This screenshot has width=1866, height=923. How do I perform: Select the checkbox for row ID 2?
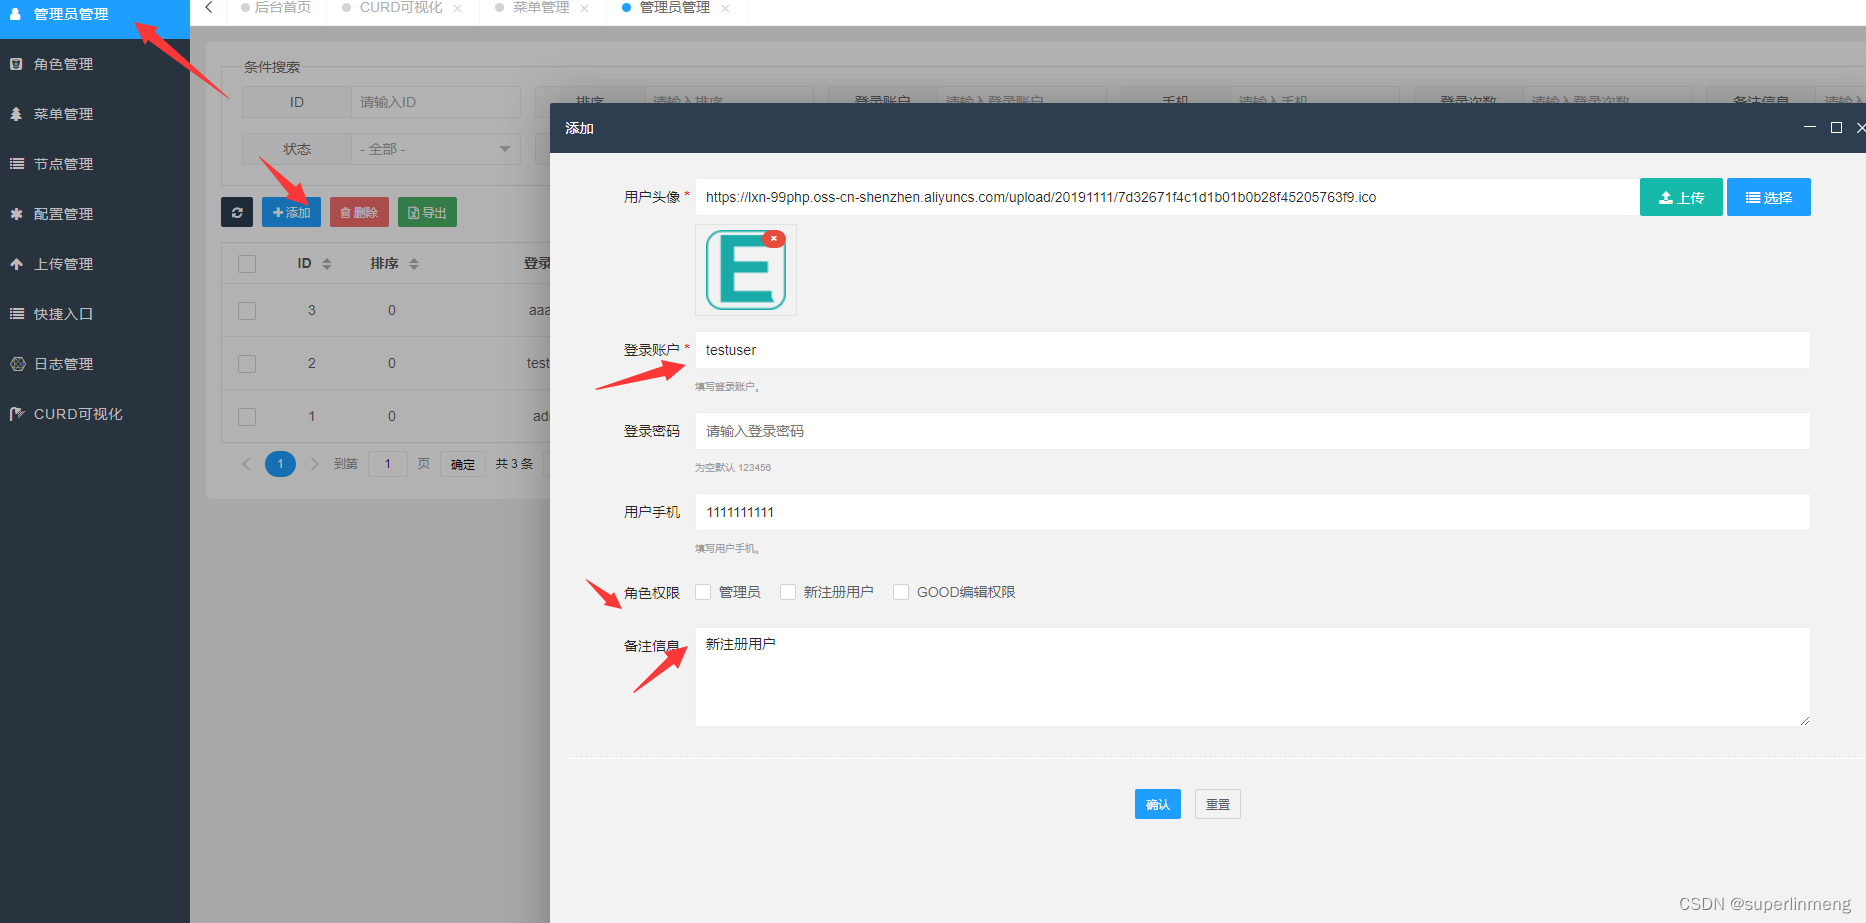(x=247, y=364)
